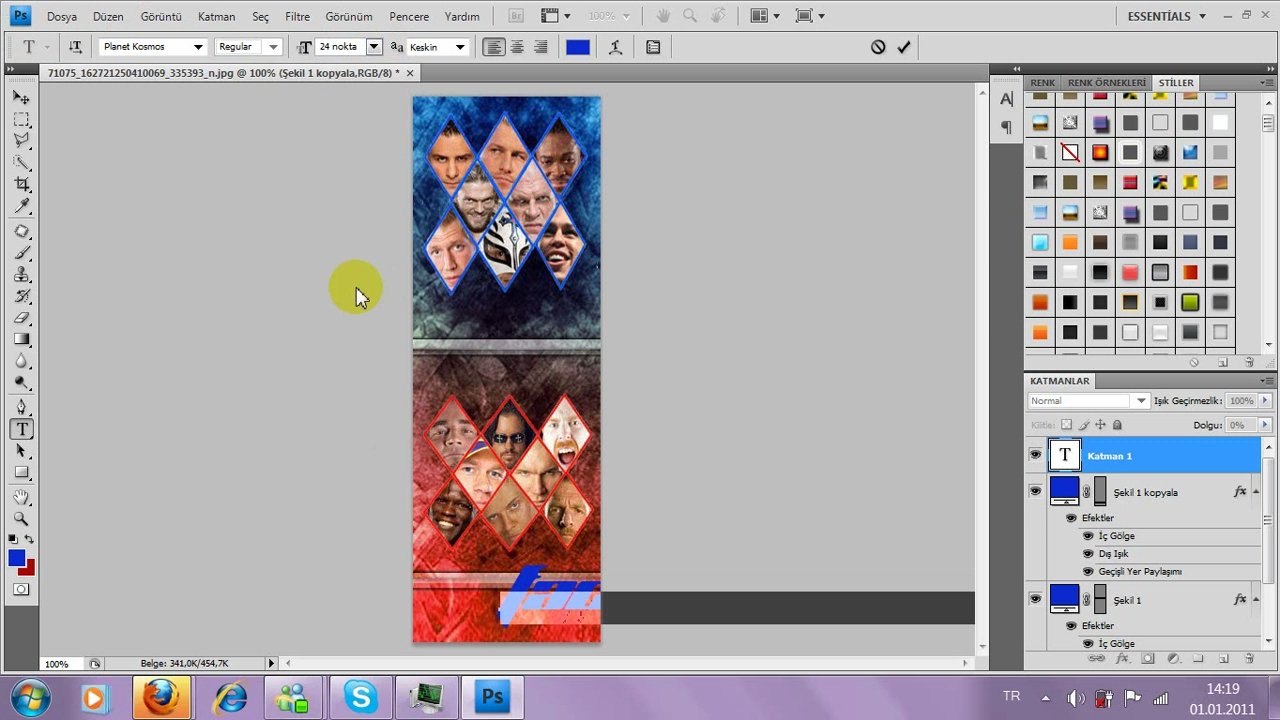Open font family dropdown Planet Kosmos
Image resolution: width=1280 pixels, height=720 pixels.
click(198, 47)
